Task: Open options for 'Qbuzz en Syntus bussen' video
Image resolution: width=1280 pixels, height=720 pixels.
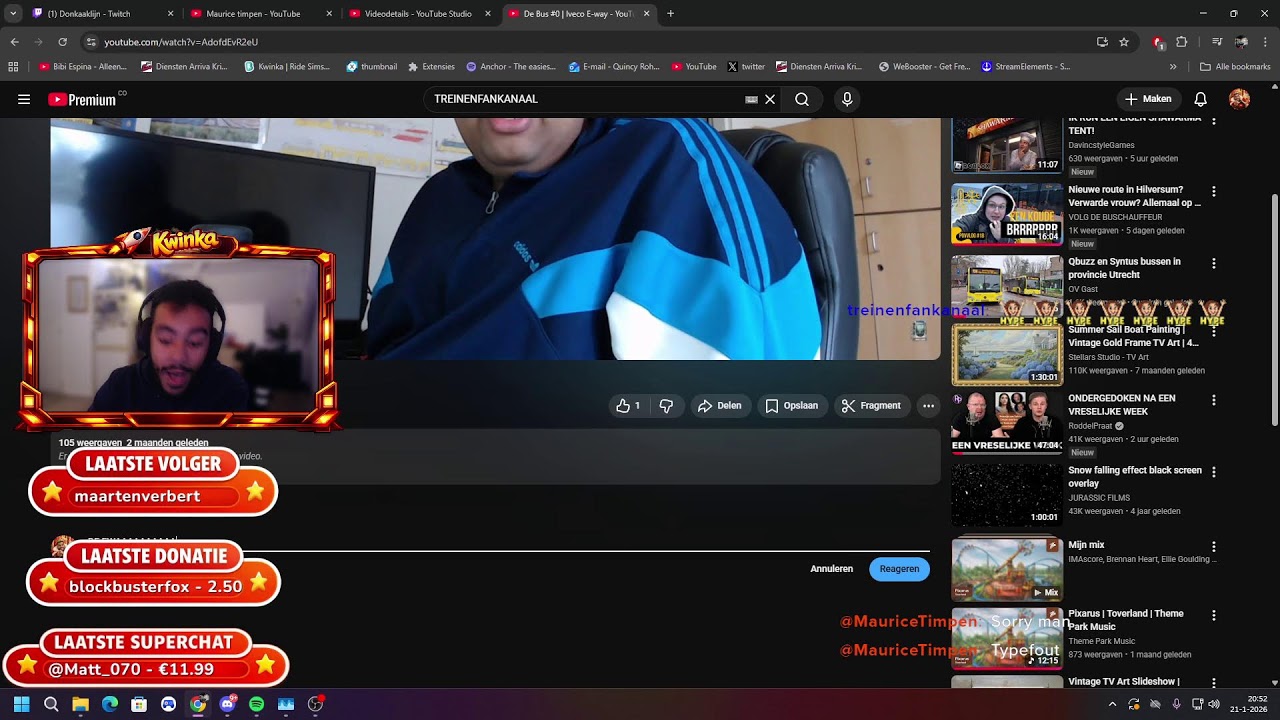Action: 1214,263
